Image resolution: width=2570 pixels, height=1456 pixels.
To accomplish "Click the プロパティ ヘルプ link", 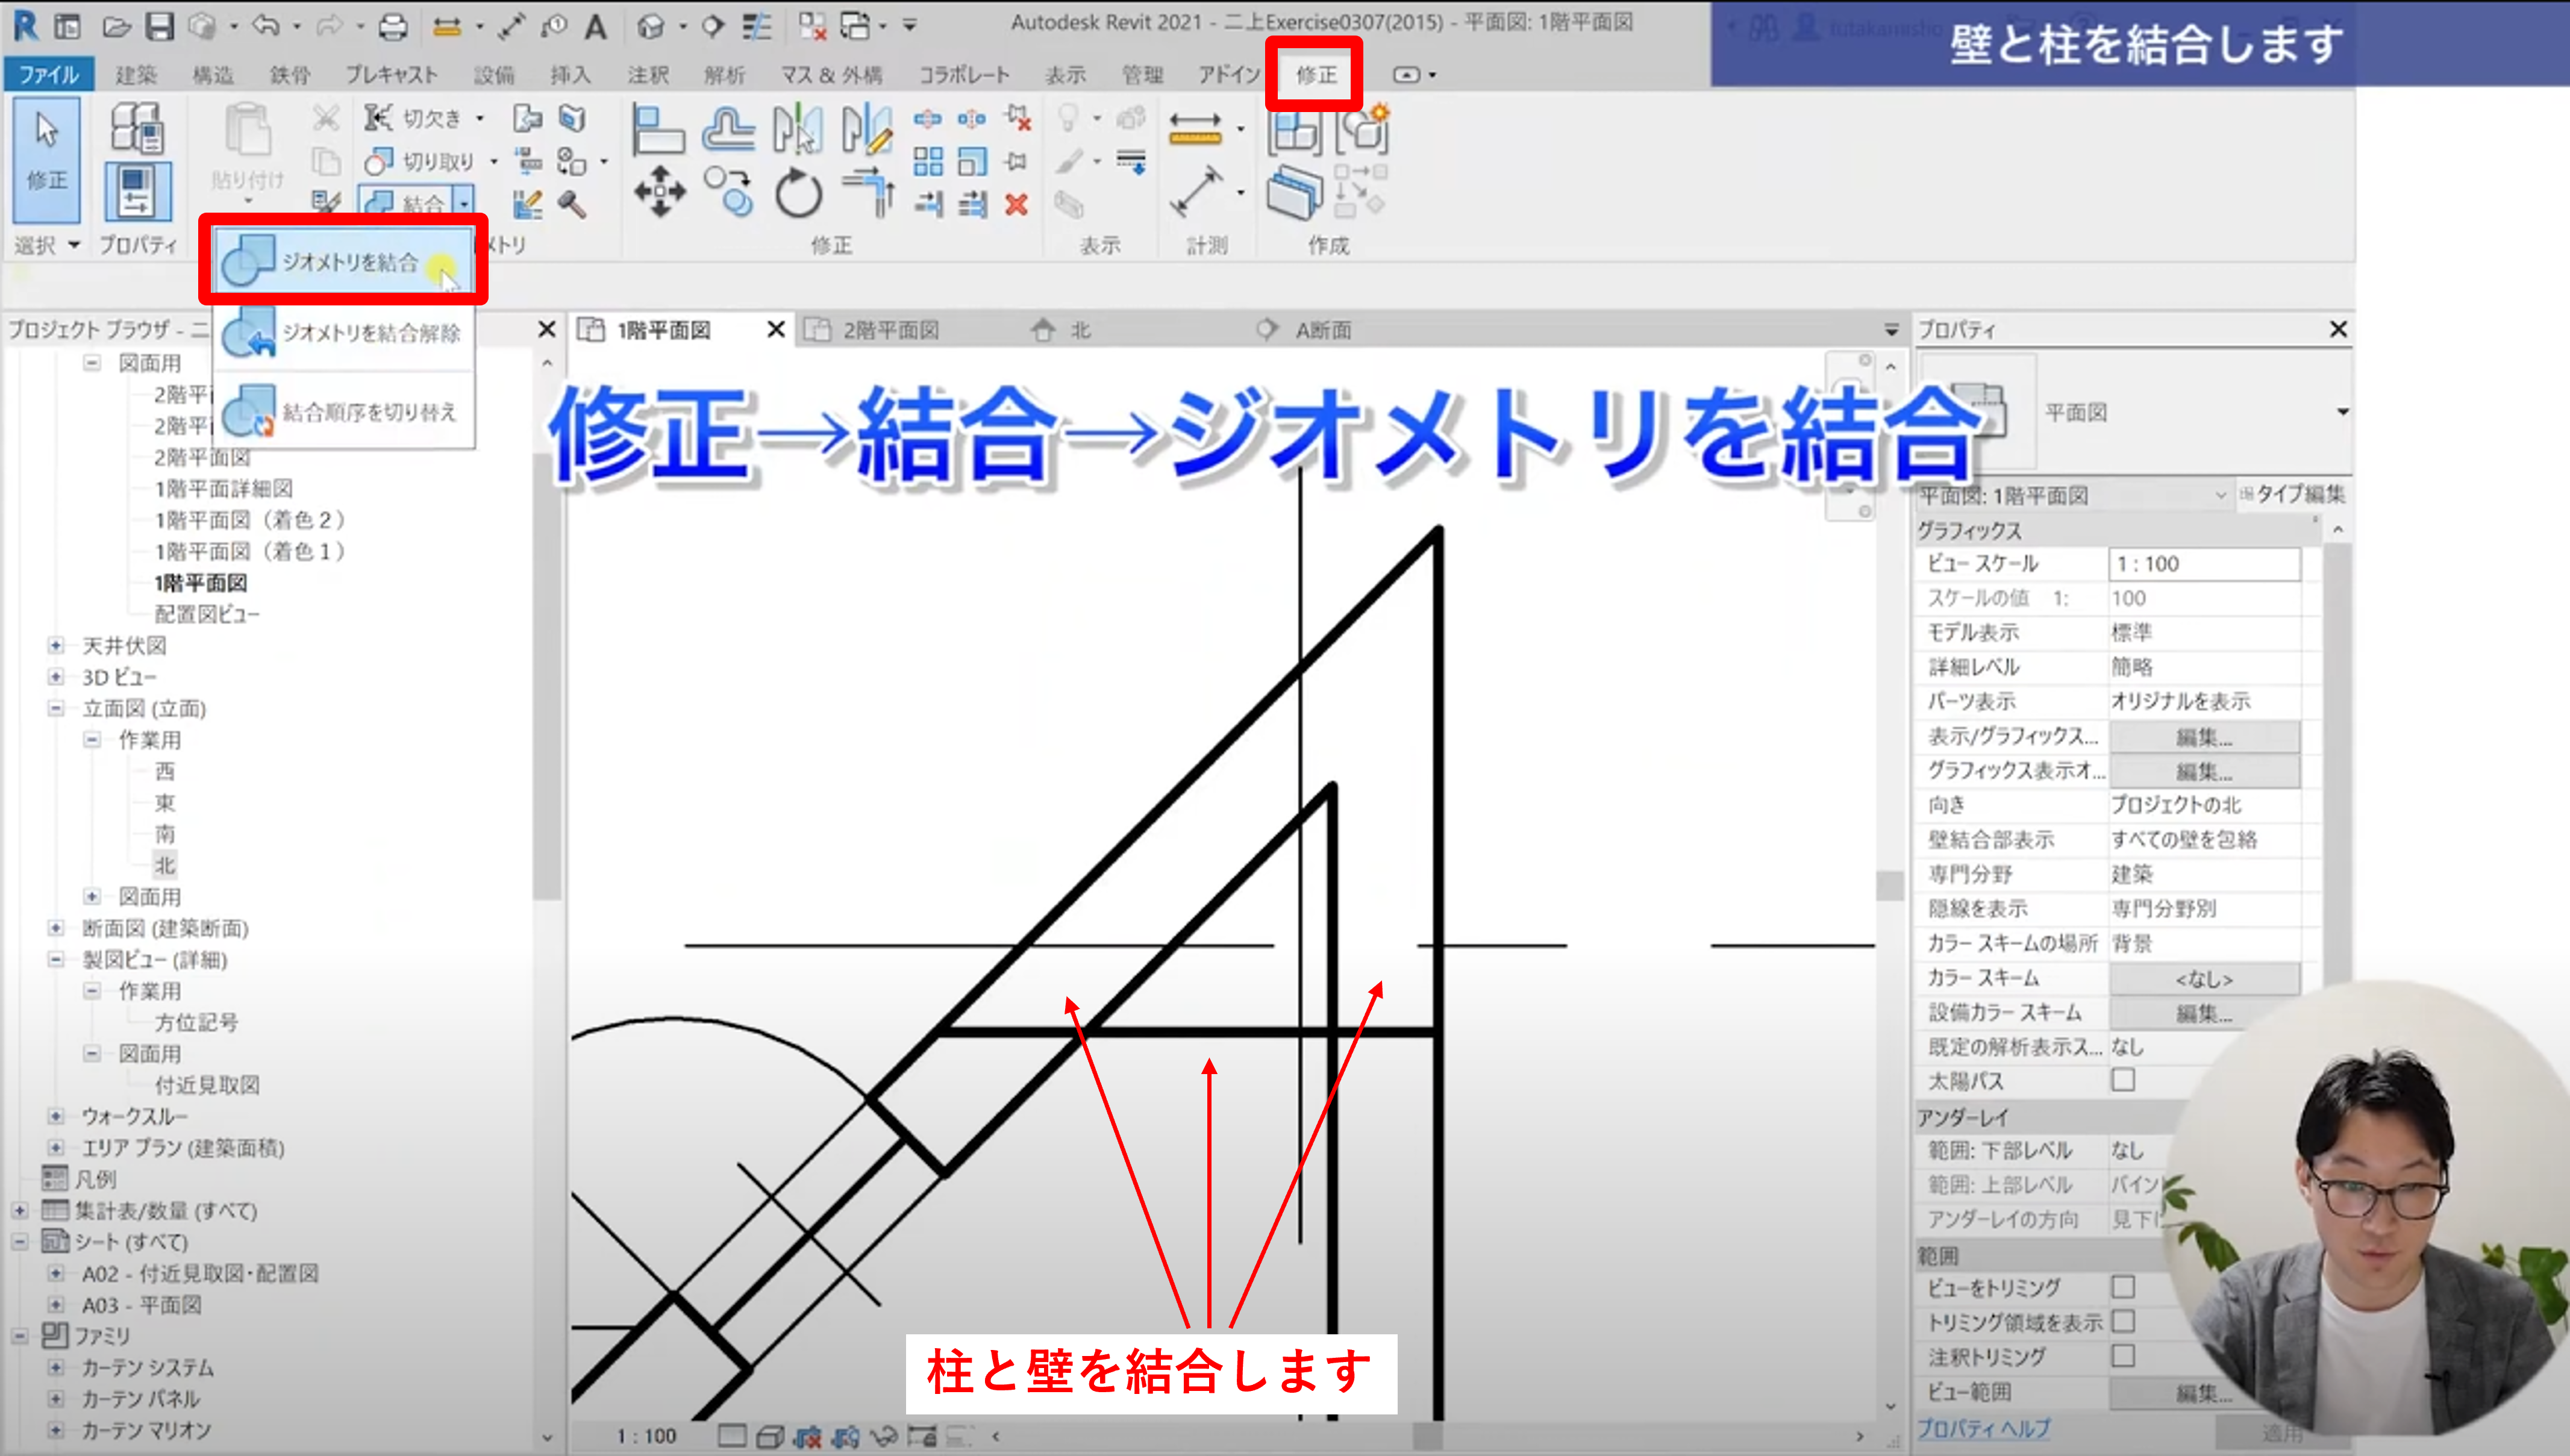I will tap(1983, 1428).
